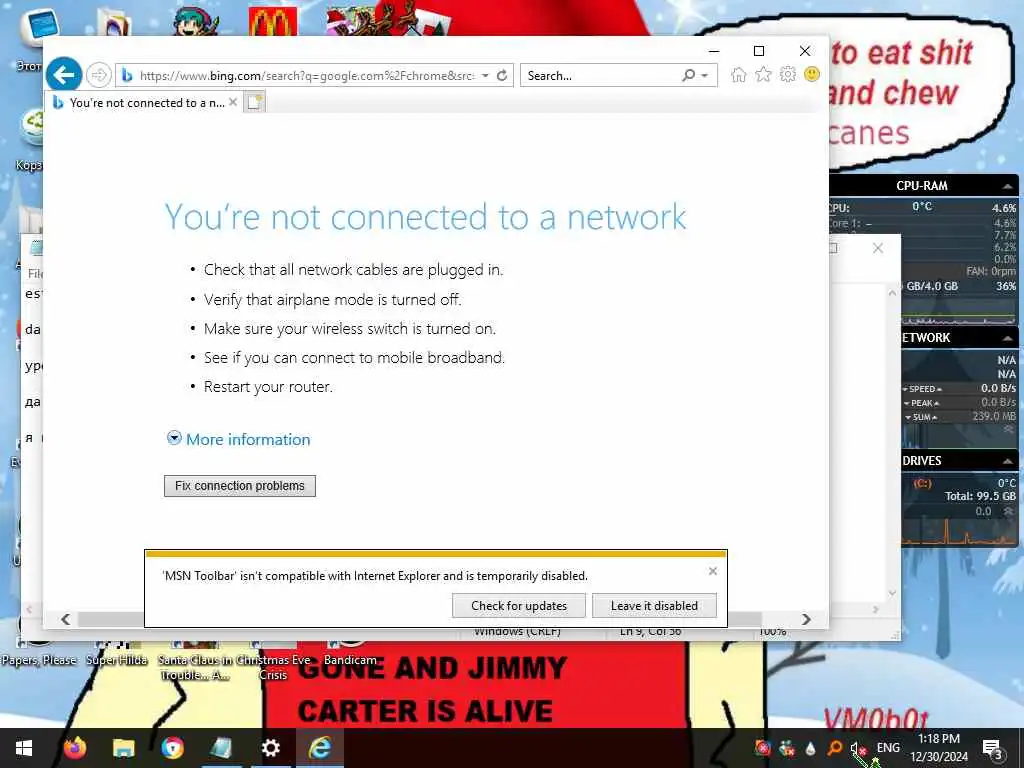The width and height of the screenshot is (1024, 768).
Task: Click Internet Explorer taskbar icon
Action: click(x=320, y=748)
